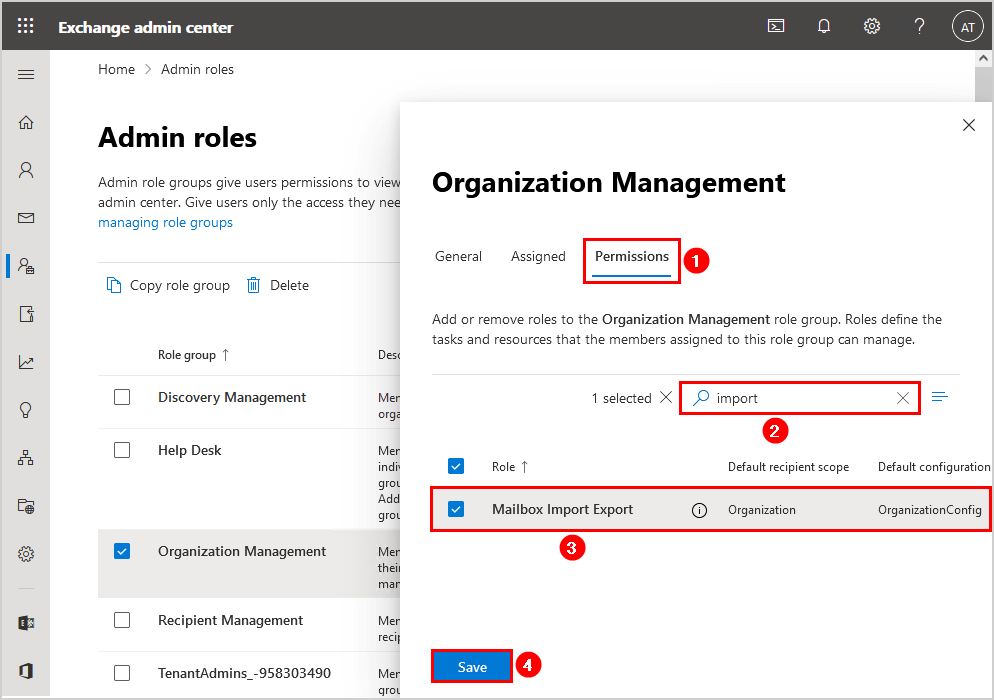The height and width of the screenshot is (700, 994).
Task: Open Public folders in sidebar
Action: coord(26,506)
